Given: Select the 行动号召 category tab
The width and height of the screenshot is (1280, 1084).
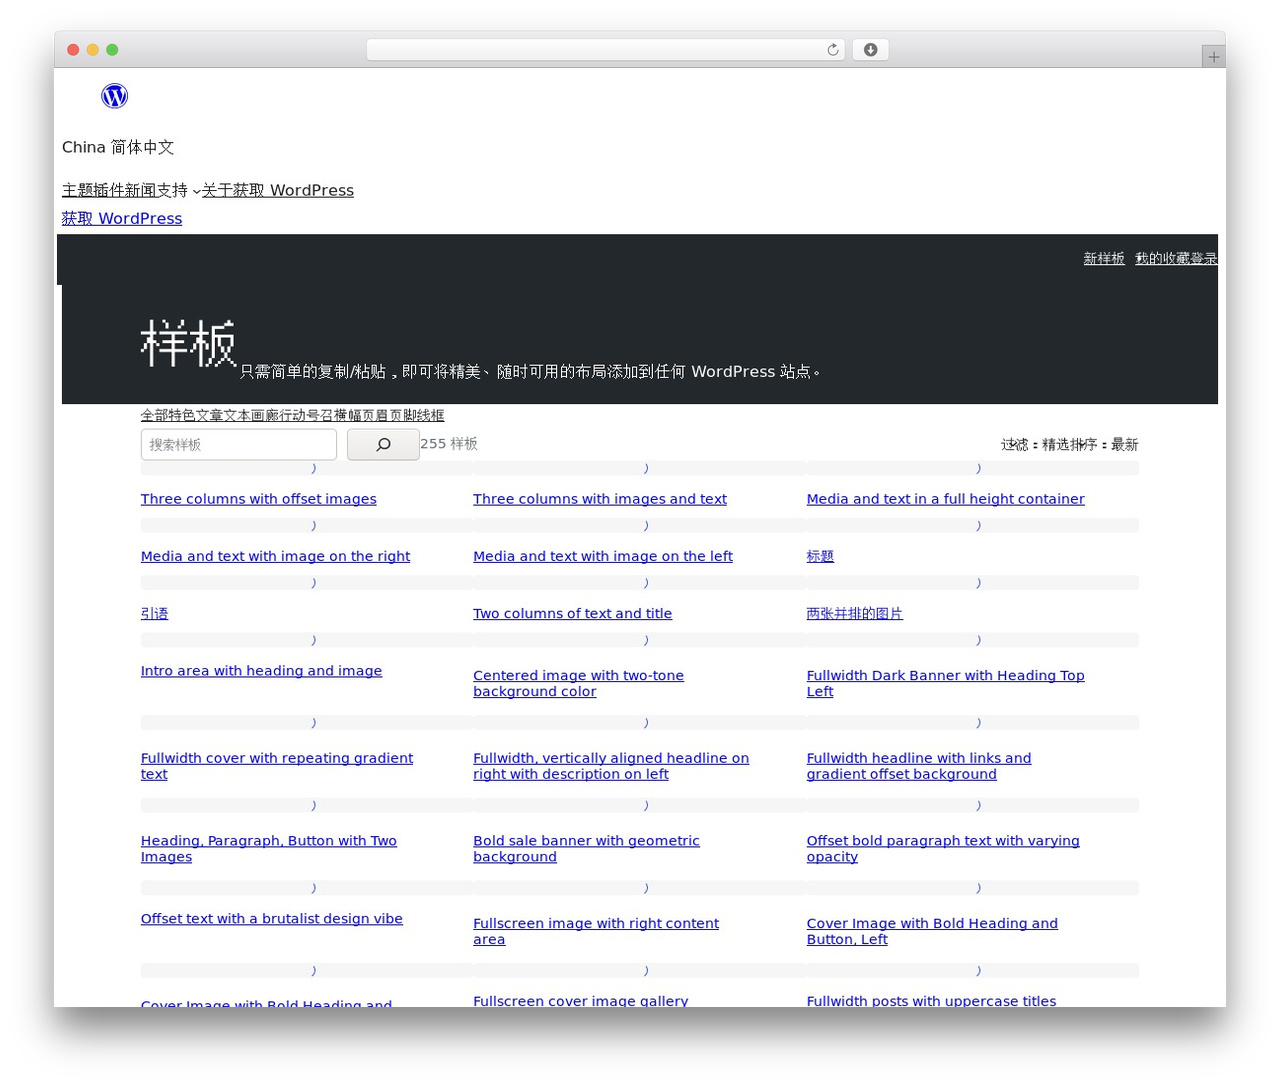Looking at the screenshot, I should [306, 416].
